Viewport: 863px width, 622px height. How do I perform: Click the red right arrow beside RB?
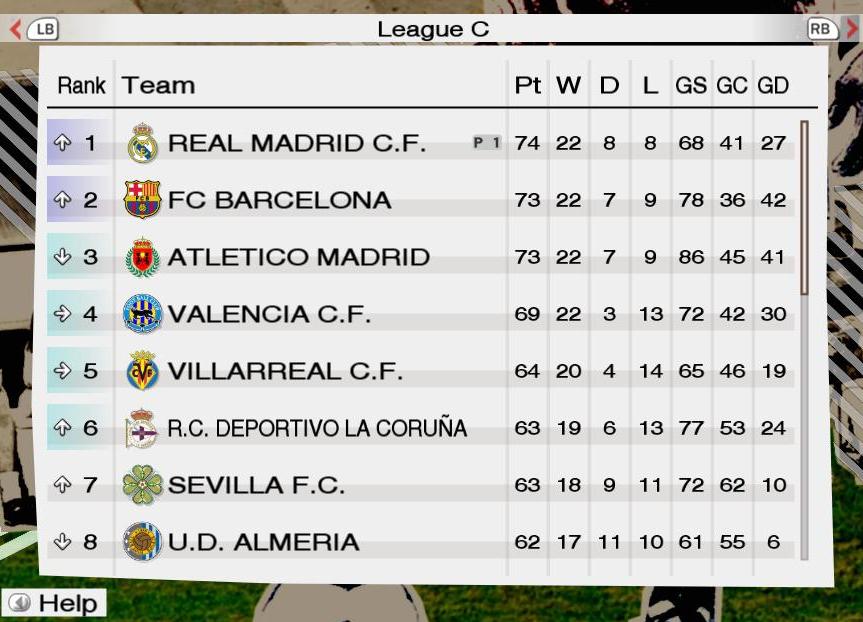pyautogui.click(x=851, y=29)
